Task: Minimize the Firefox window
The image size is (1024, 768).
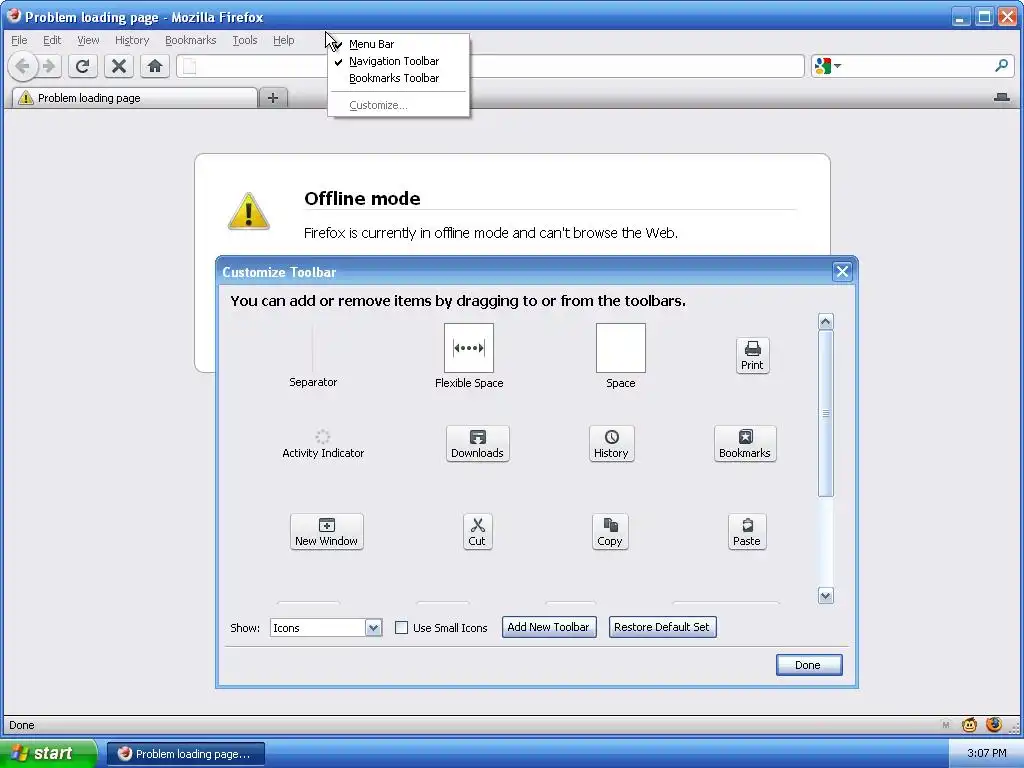Action: (959, 16)
